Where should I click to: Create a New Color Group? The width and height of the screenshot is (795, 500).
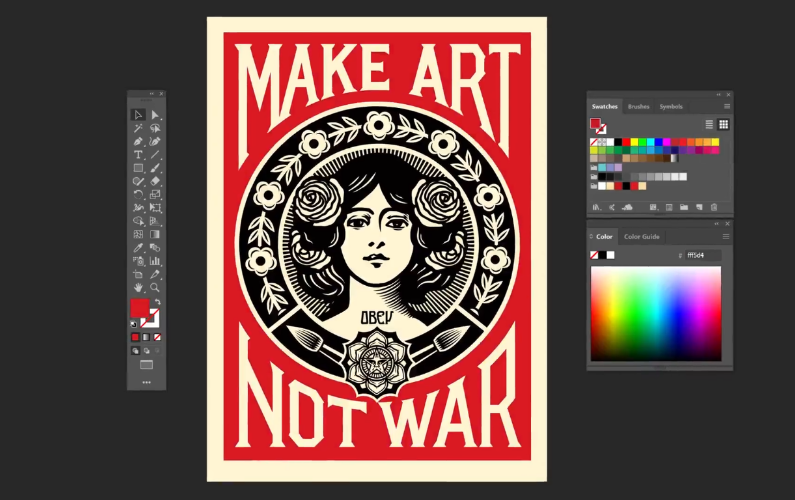pyautogui.click(x=684, y=207)
